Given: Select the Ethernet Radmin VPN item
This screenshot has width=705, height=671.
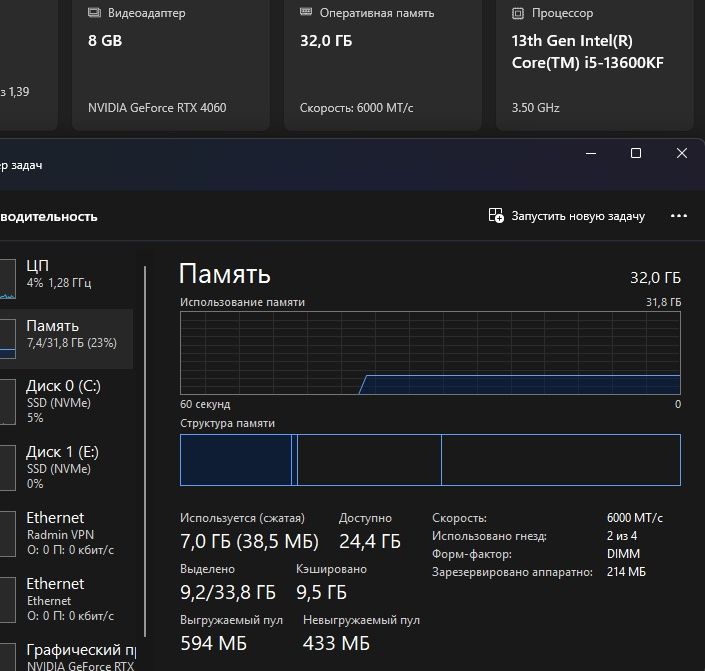Looking at the screenshot, I should pos(67,533).
